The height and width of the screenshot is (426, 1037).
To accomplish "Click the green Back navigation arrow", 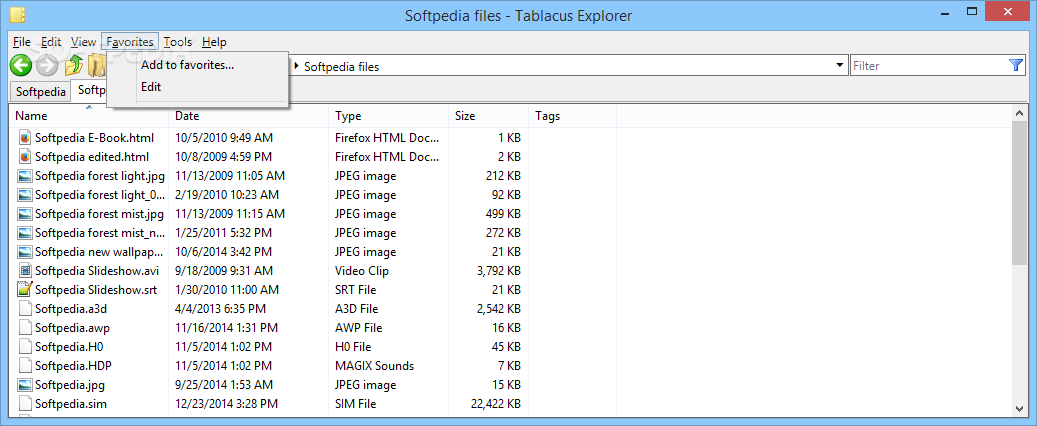I will 21,65.
